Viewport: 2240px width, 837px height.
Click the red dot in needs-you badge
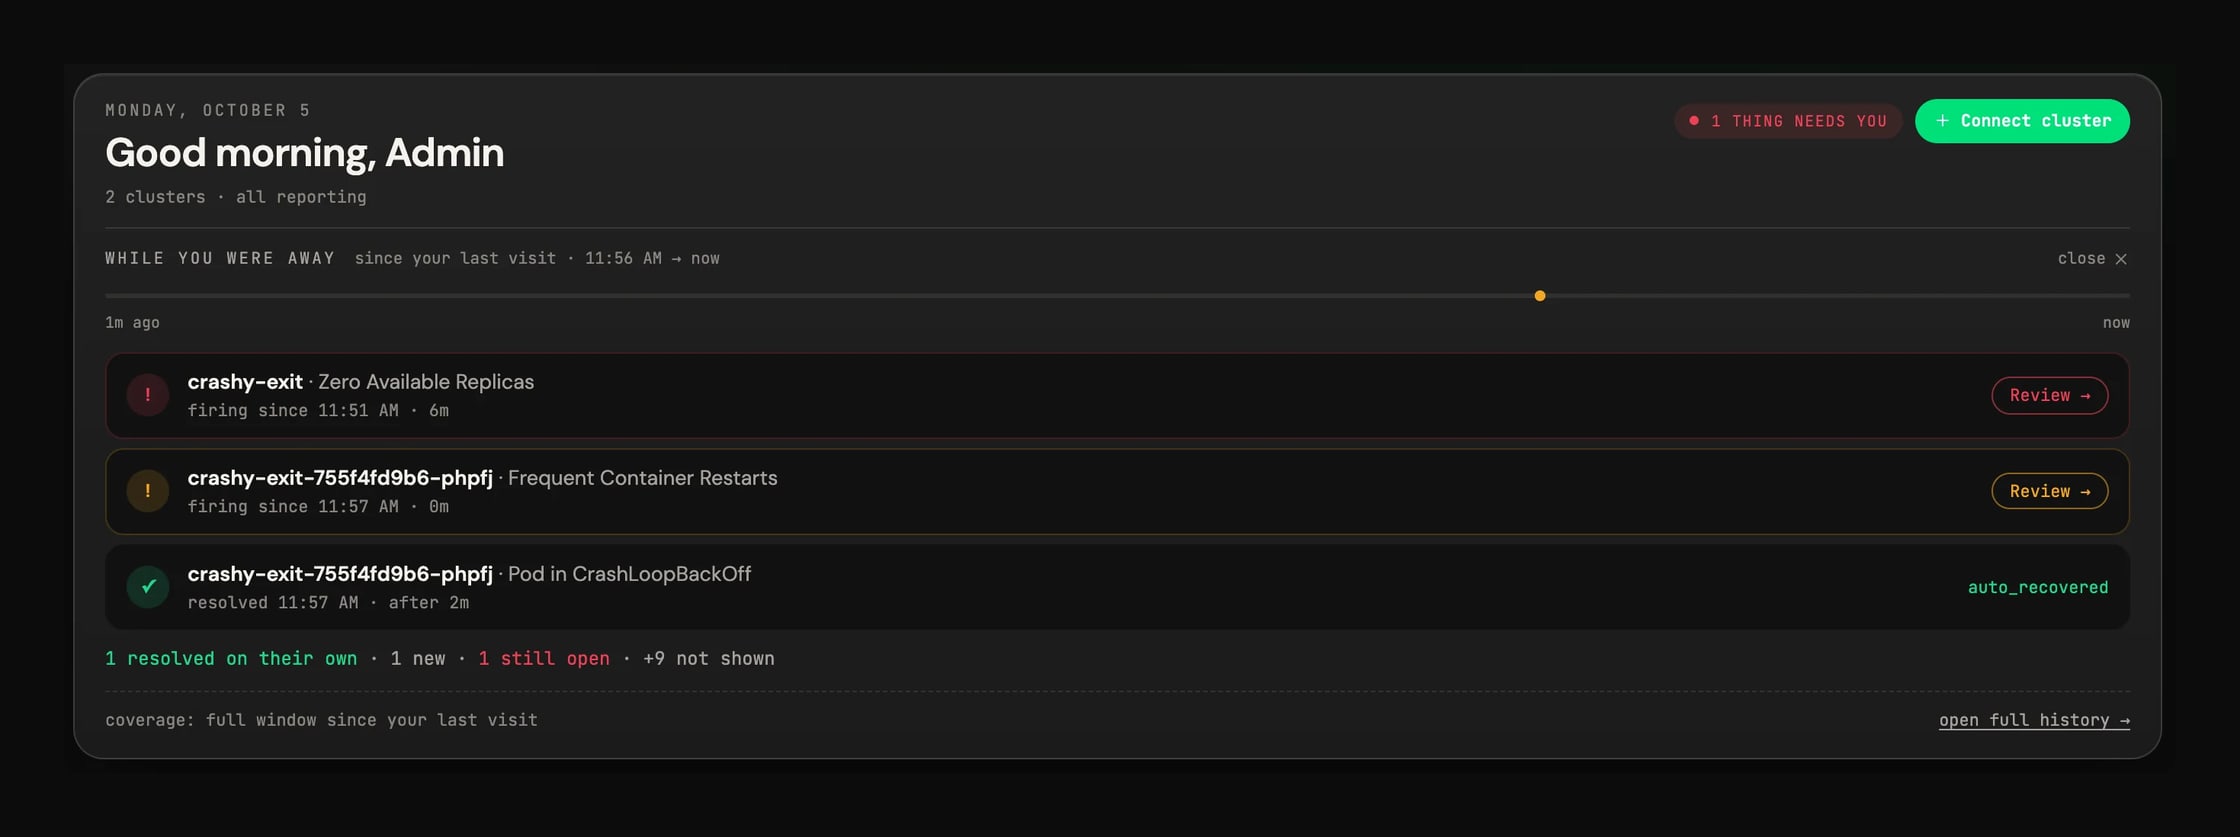(1694, 121)
